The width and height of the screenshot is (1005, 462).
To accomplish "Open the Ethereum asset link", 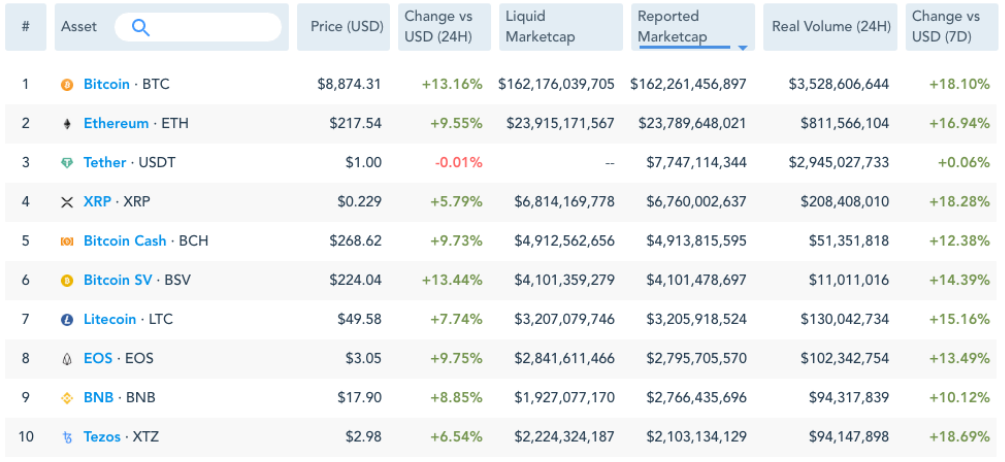I will 116,123.
